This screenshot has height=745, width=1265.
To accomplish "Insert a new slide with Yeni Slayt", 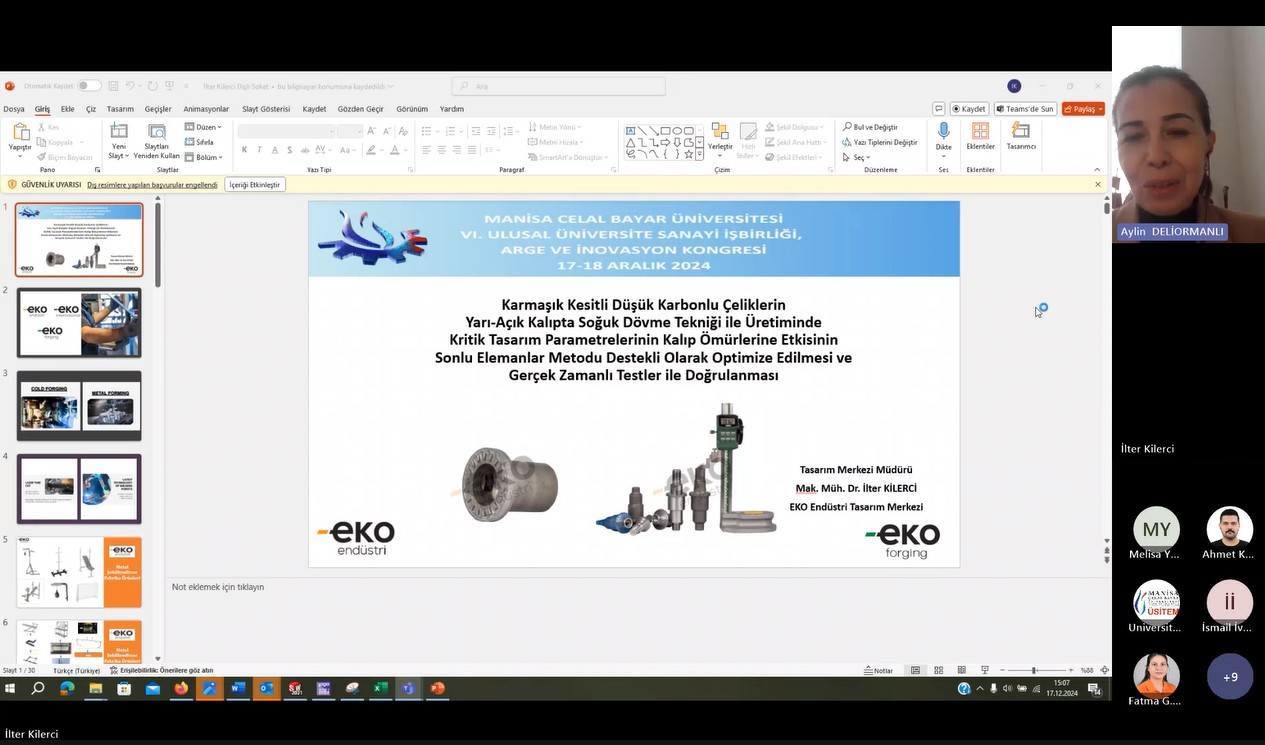I will pyautogui.click(x=119, y=132).
